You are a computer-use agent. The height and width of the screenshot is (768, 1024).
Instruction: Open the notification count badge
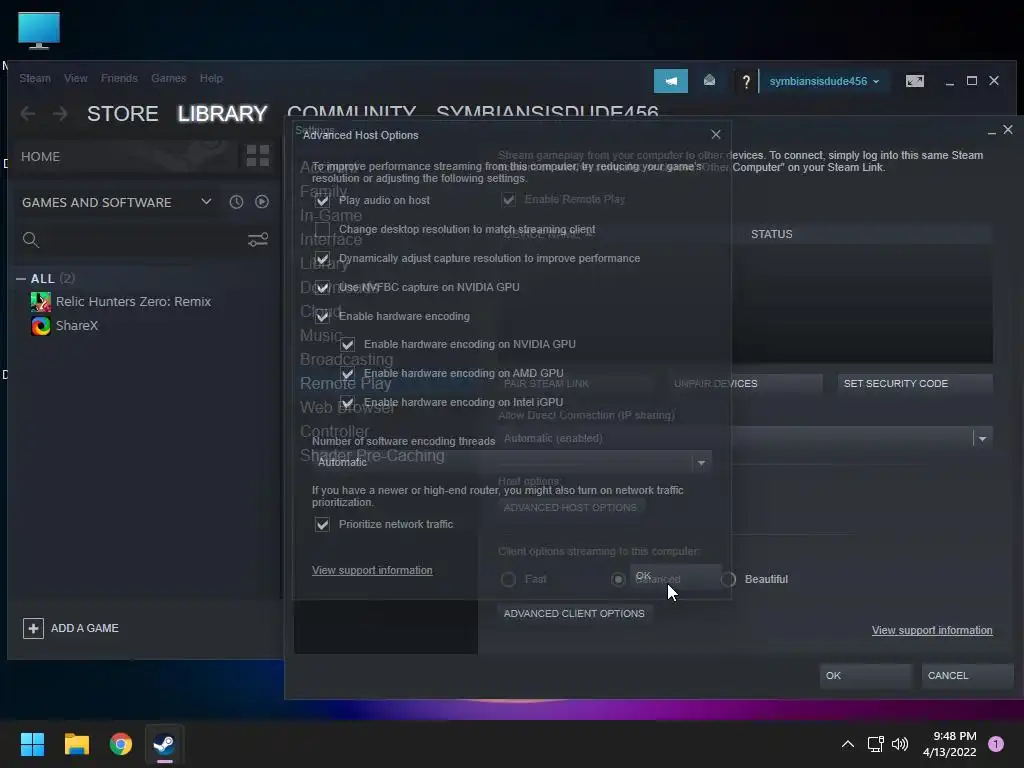995,744
